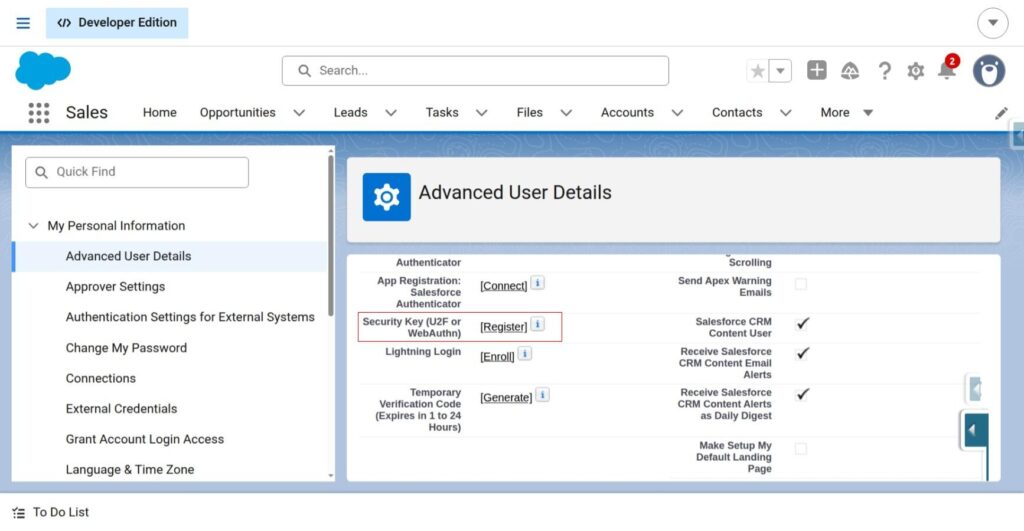Open the Contacts tab
The height and width of the screenshot is (531, 1024).
[x=737, y=112]
